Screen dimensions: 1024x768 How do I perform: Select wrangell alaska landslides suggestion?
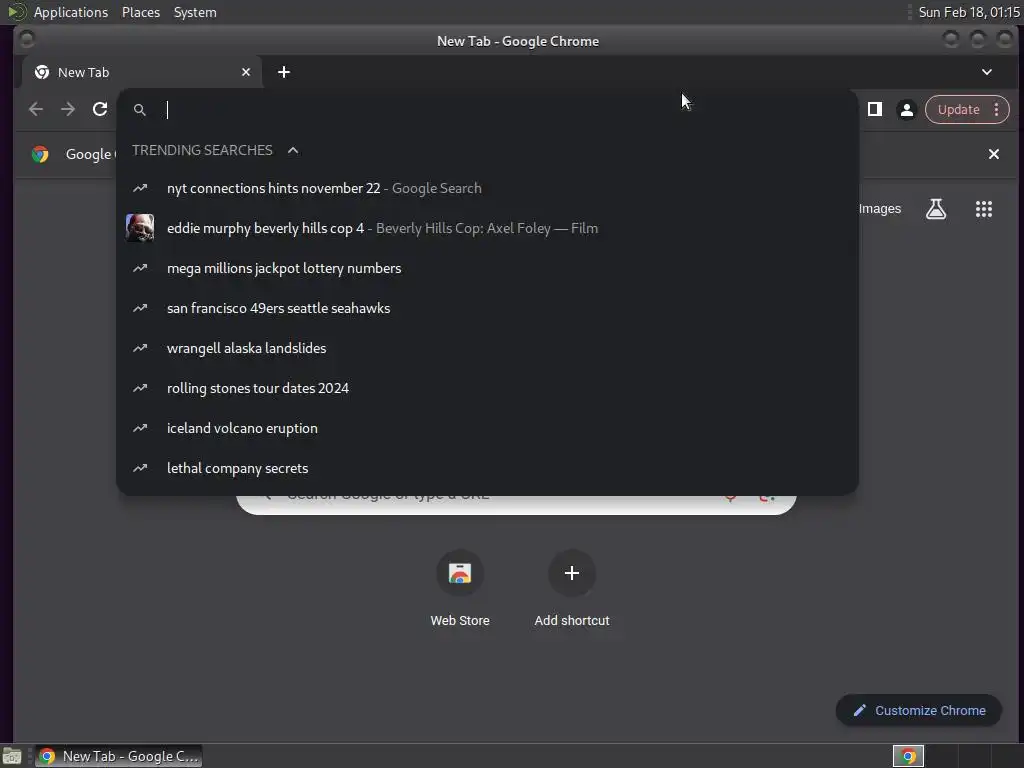(x=487, y=348)
